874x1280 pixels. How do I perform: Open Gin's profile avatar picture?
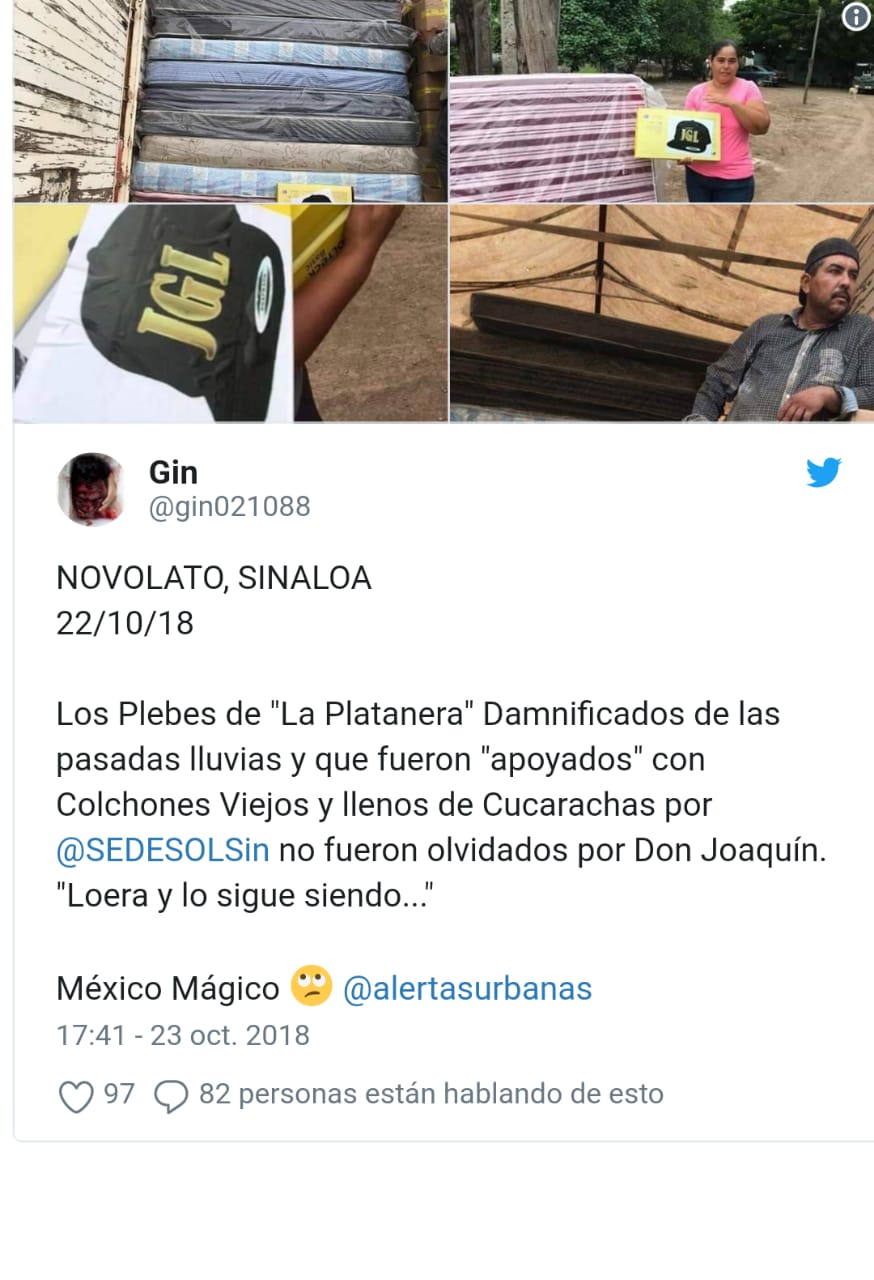click(x=91, y=489)
